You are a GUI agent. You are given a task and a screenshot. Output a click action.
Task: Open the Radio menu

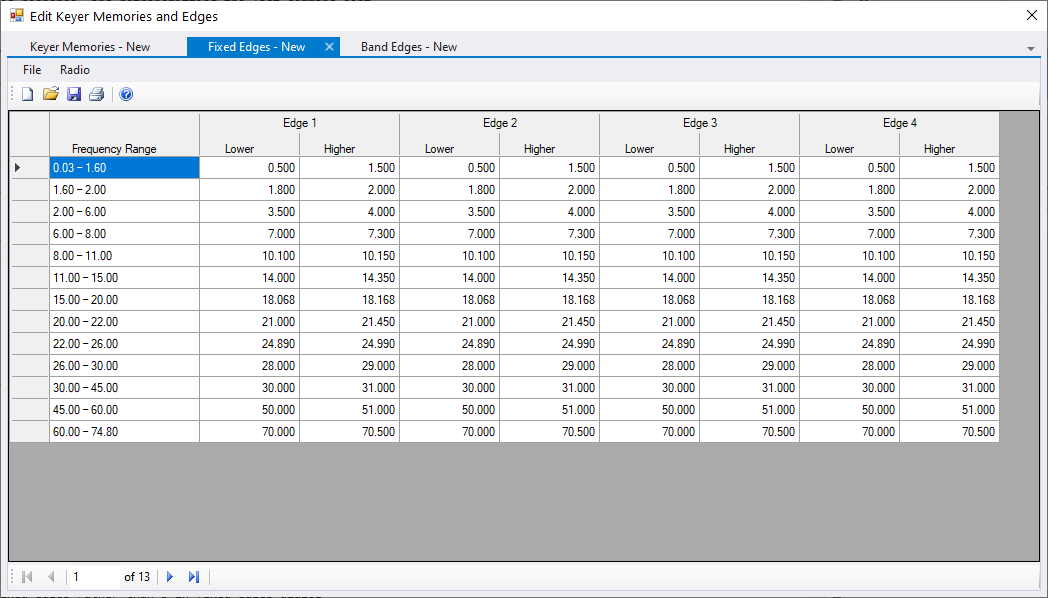point(75,69)
